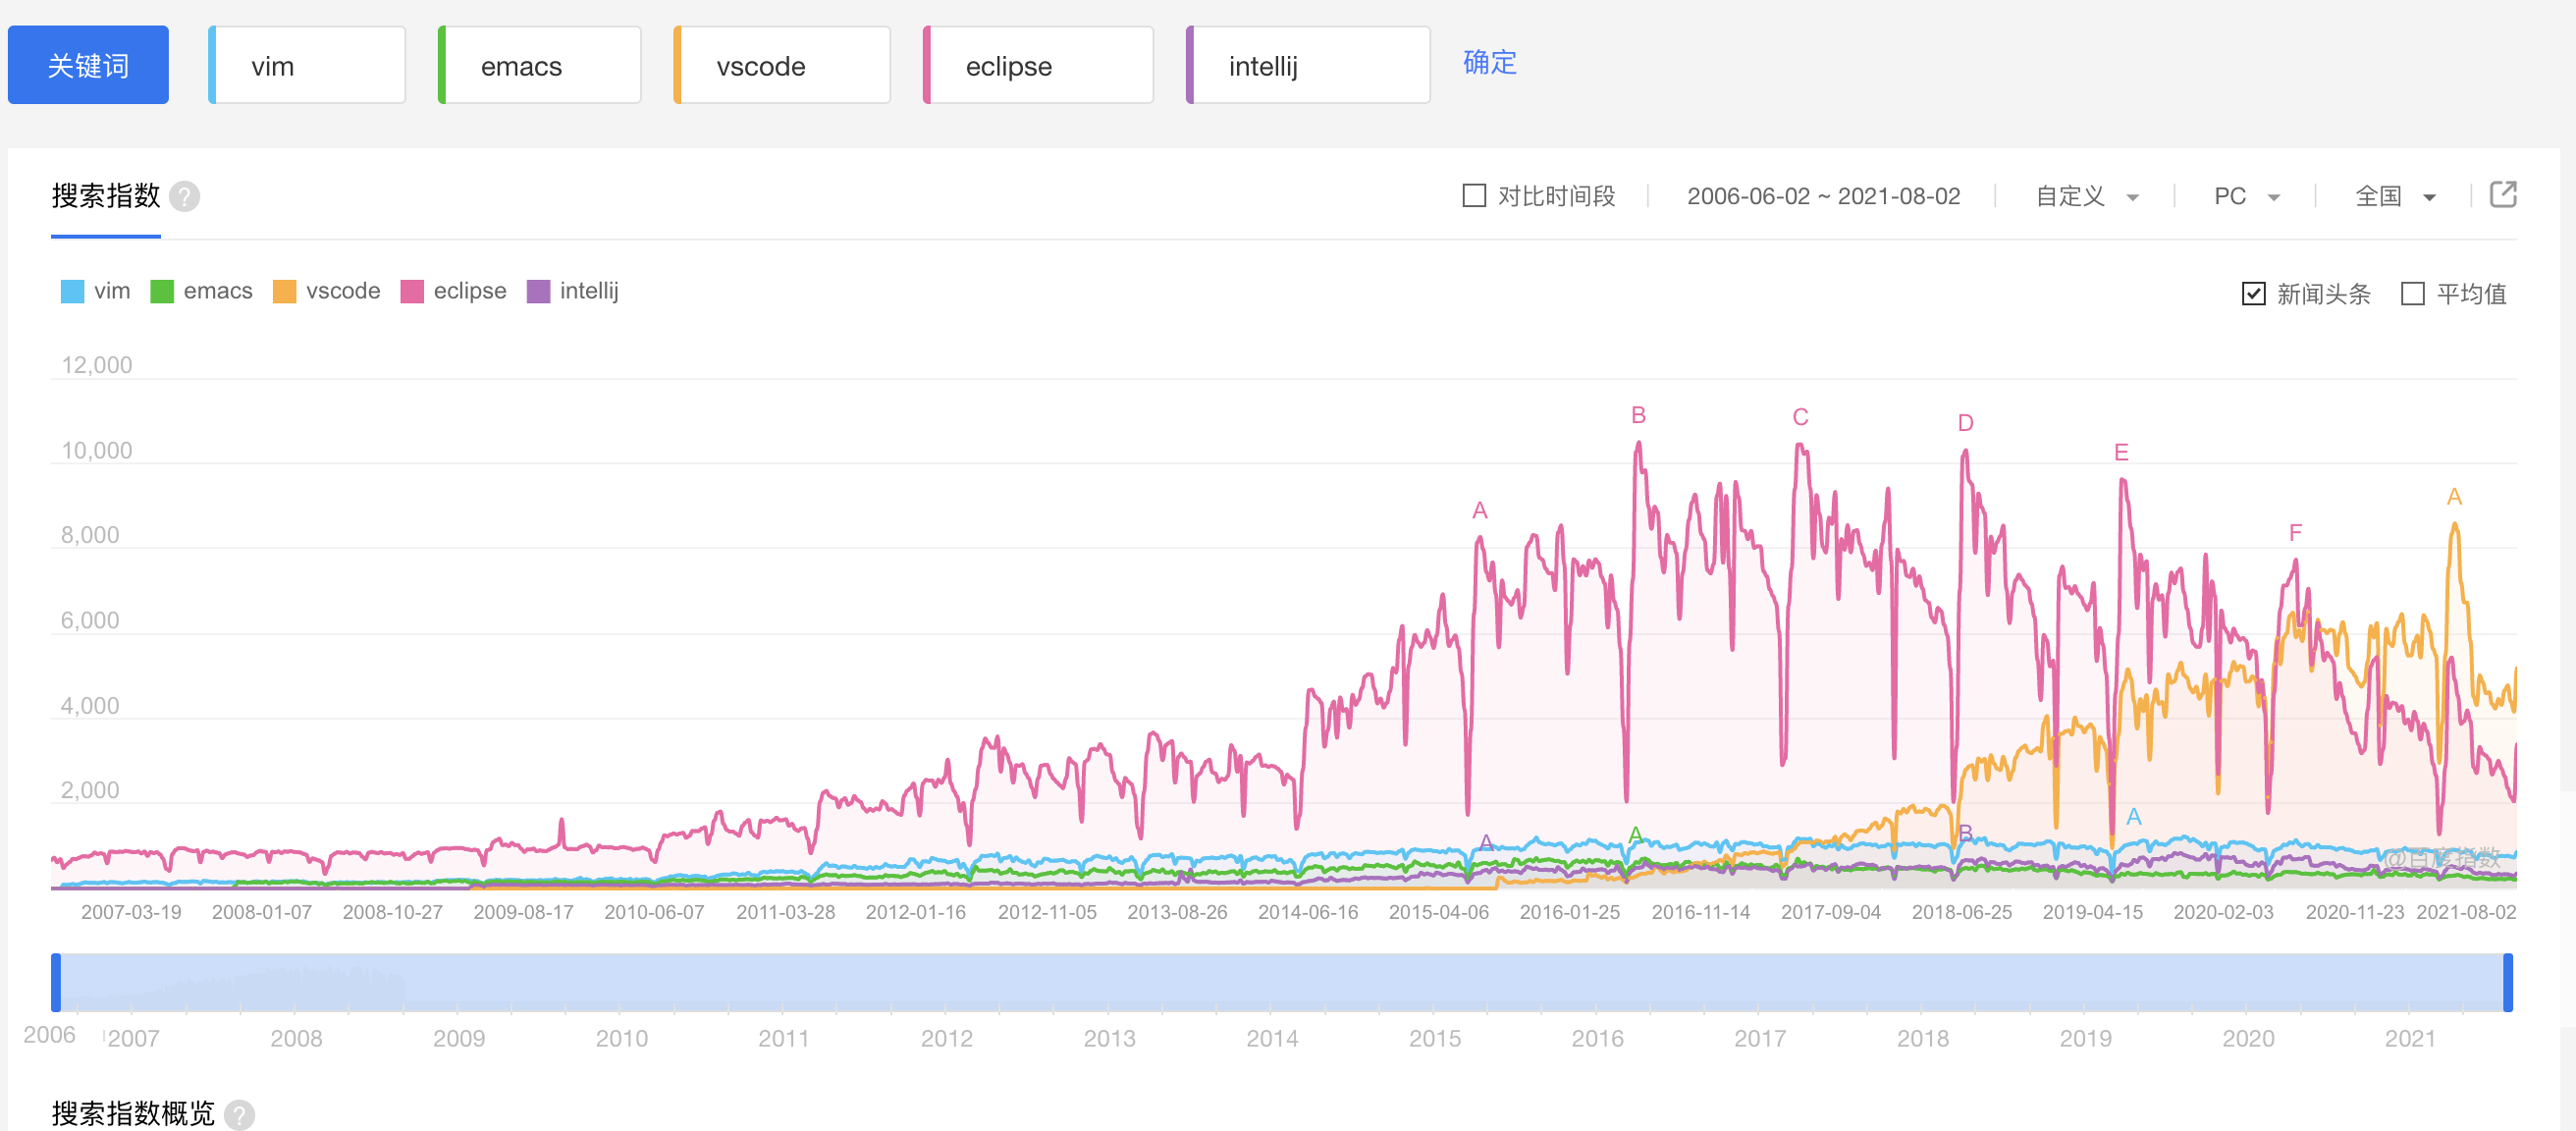Select the 搜索指数 tab

click(106, 196)
